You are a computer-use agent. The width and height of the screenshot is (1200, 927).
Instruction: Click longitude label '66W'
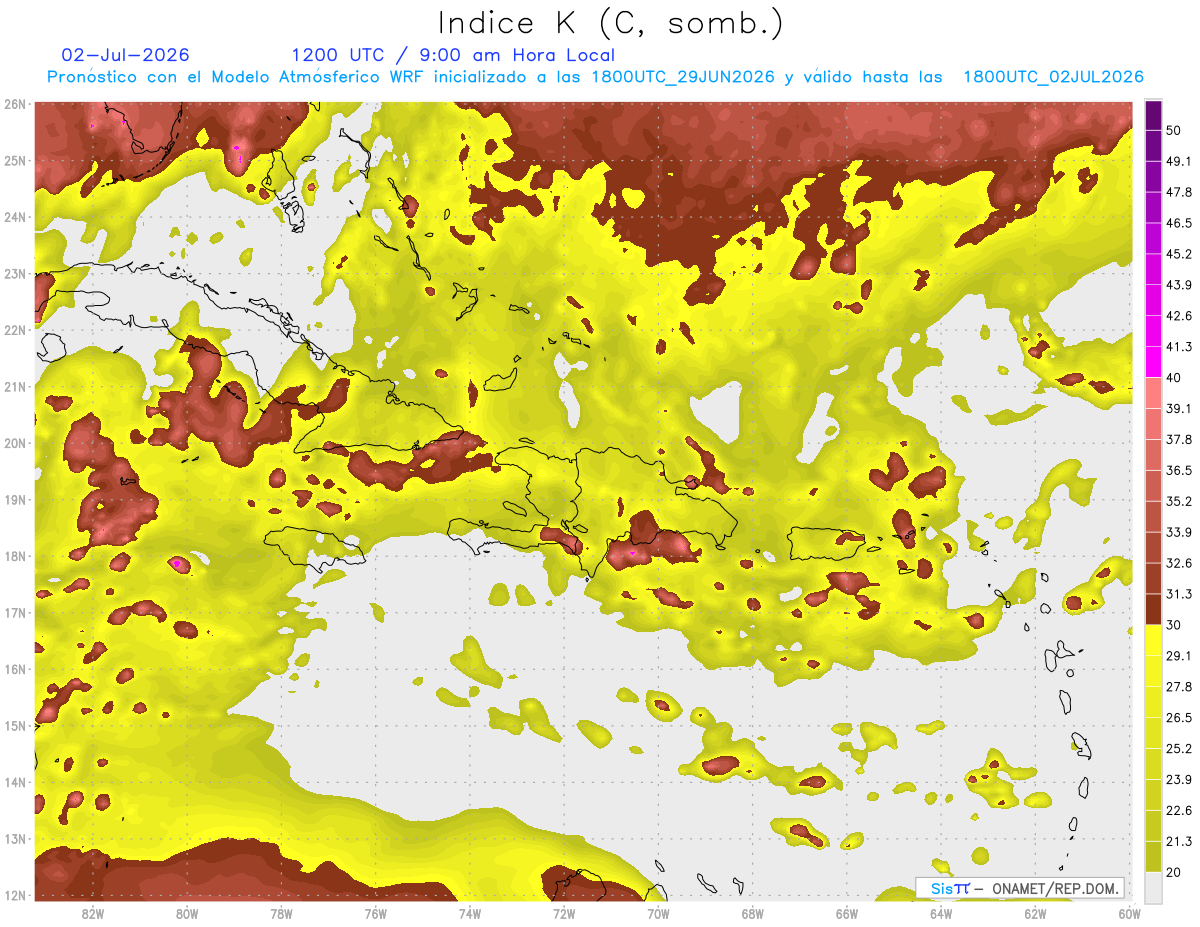click(847, 914)
